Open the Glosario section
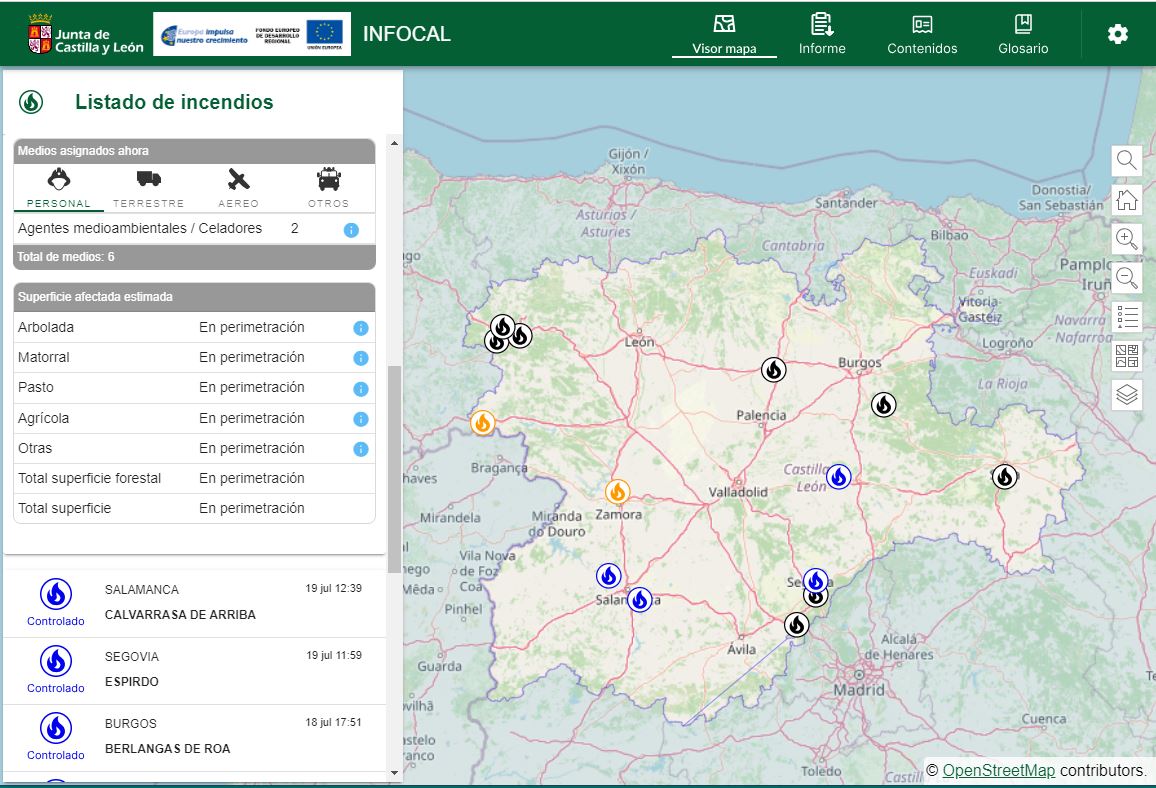This screenshot has height=788, width=1156. [1023, 35]
